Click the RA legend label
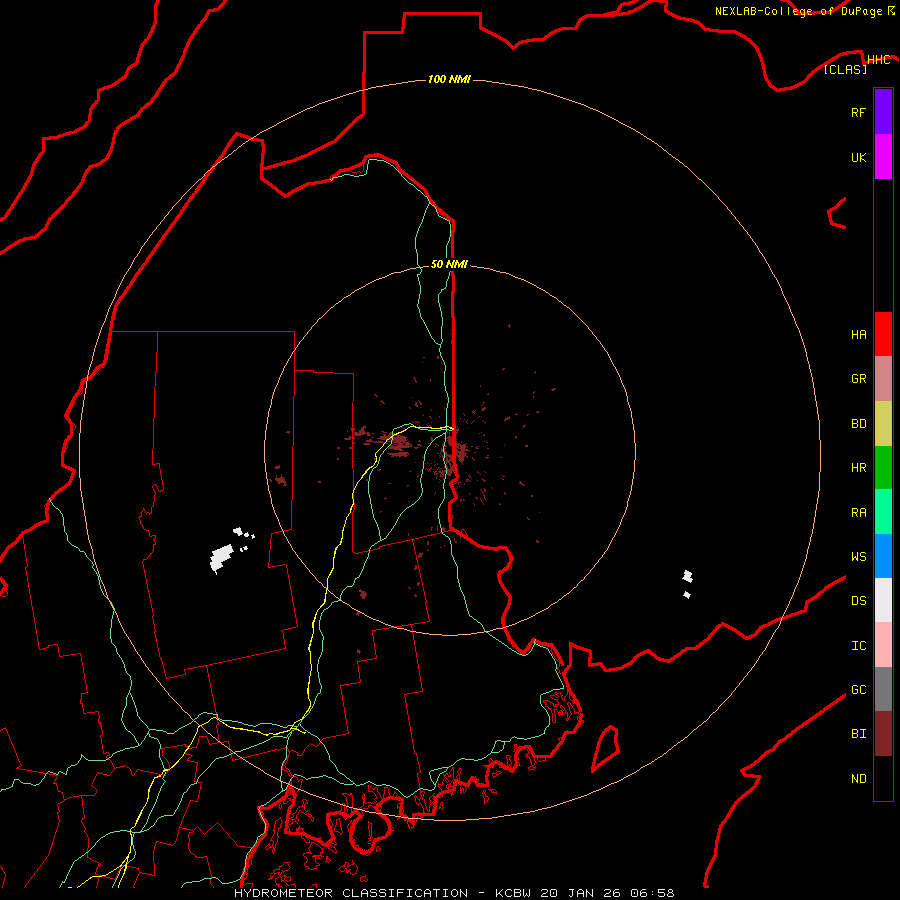The height and width of the screenshot is (900, 900). tap(858, 513)
